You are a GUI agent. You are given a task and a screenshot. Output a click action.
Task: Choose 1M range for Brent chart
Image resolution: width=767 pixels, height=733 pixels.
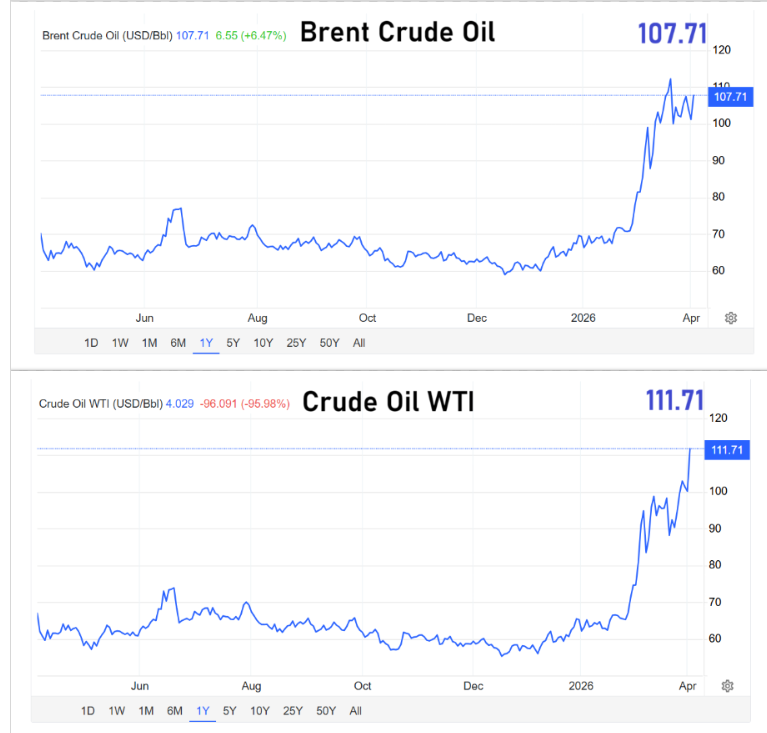click(x=149, y=343)
